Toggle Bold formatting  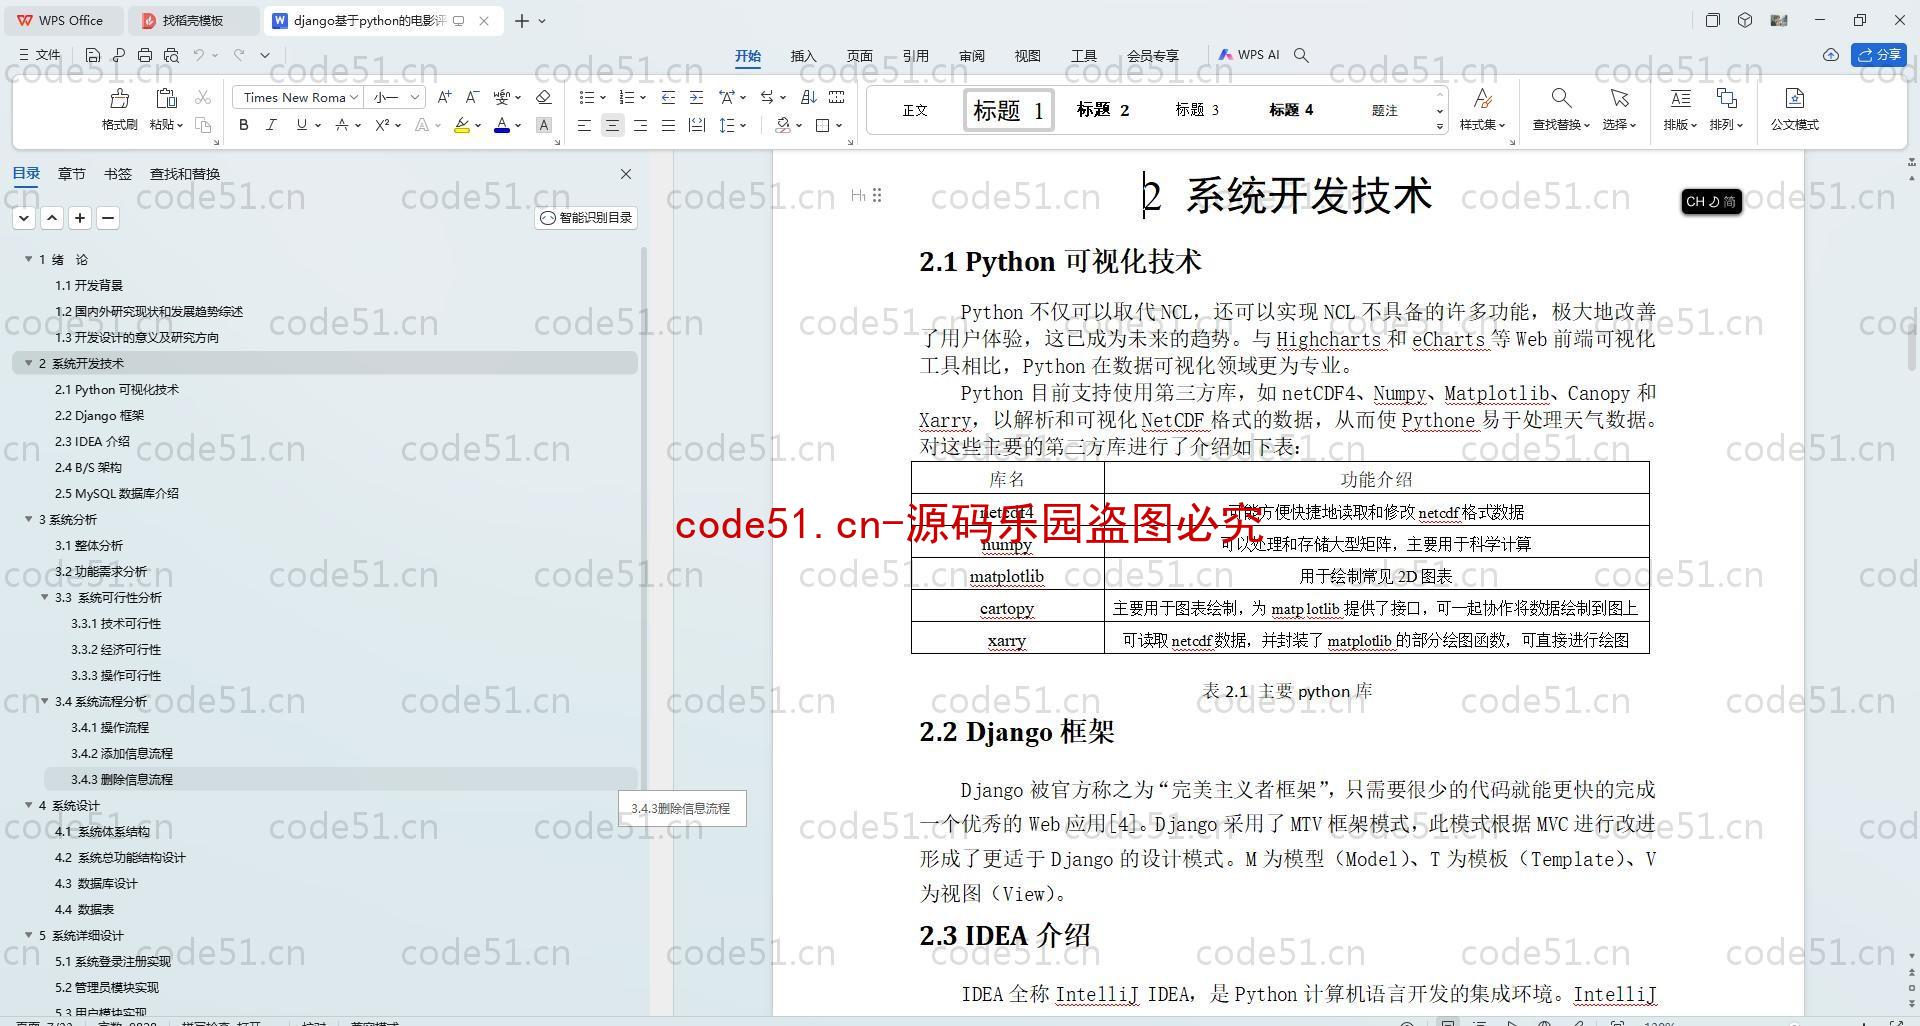[243, 125]
